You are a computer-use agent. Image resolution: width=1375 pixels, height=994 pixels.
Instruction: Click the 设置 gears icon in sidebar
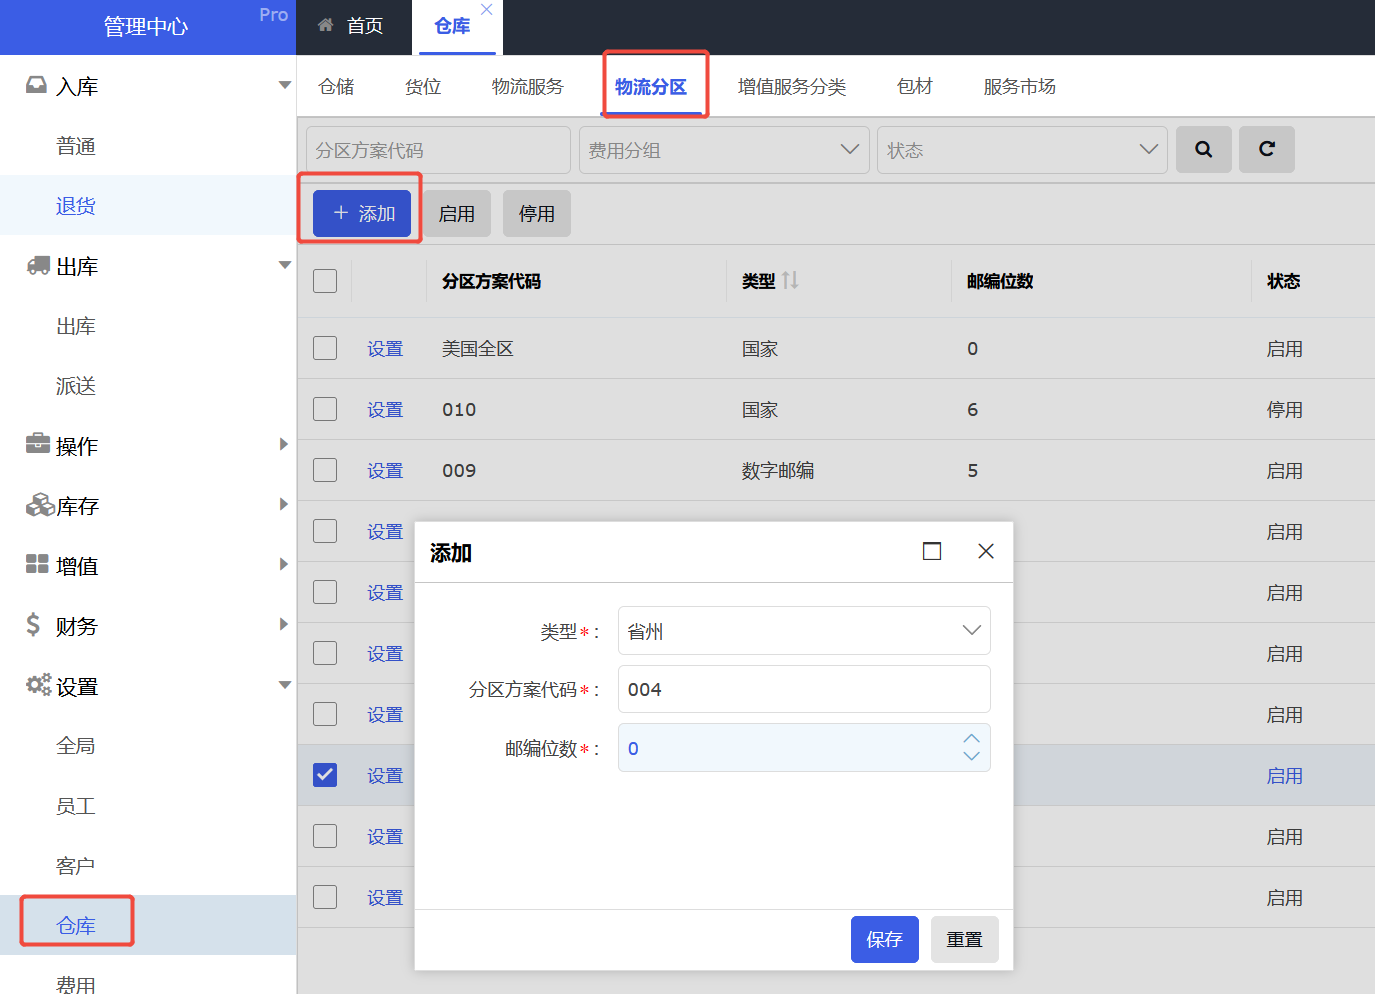tap(38, 685)
